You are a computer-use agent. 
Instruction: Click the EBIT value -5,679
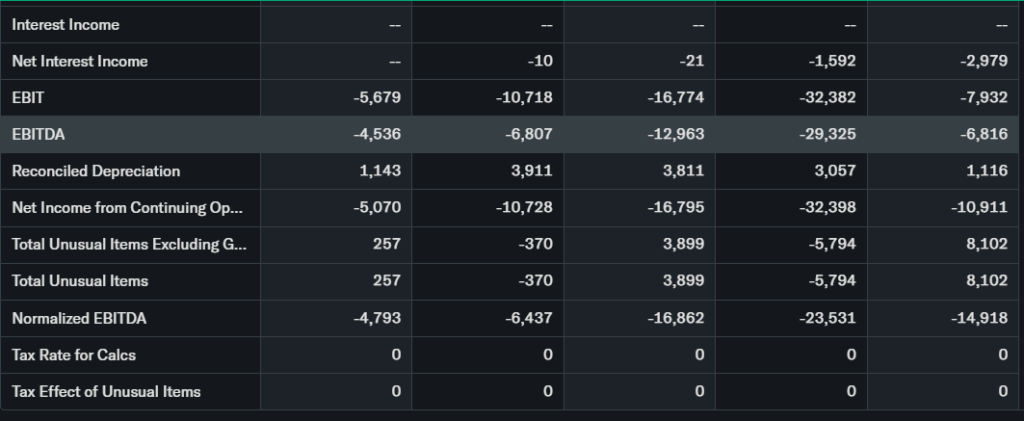[x=377, y=98]
